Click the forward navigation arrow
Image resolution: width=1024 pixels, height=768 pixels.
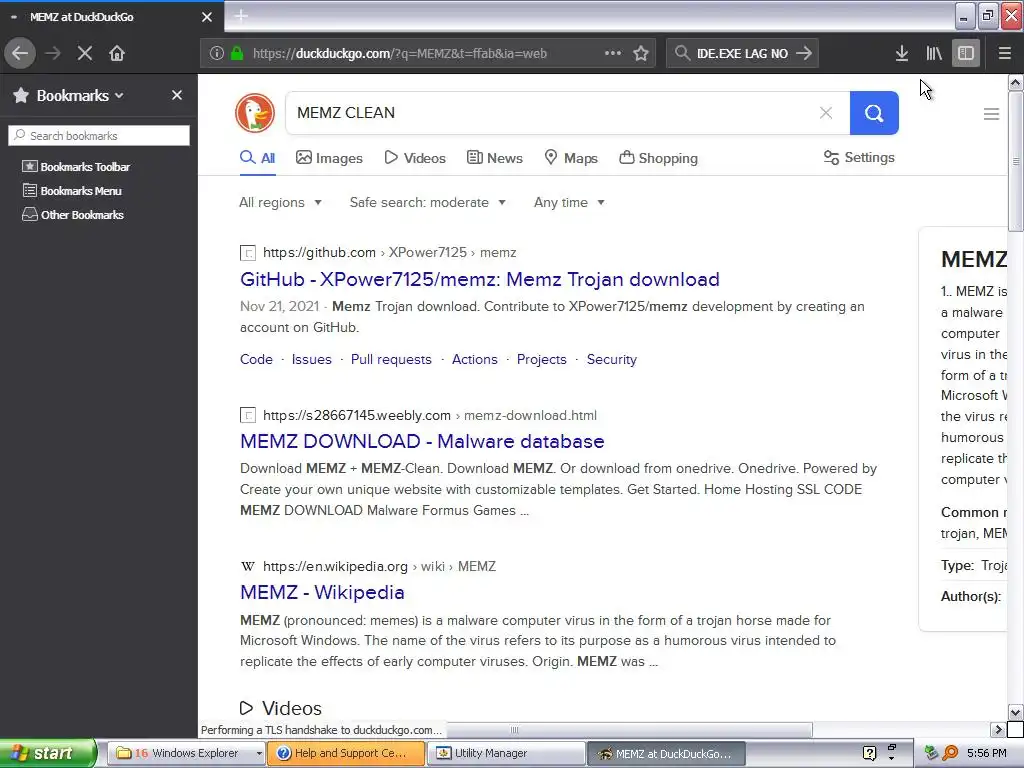point(53,53)
